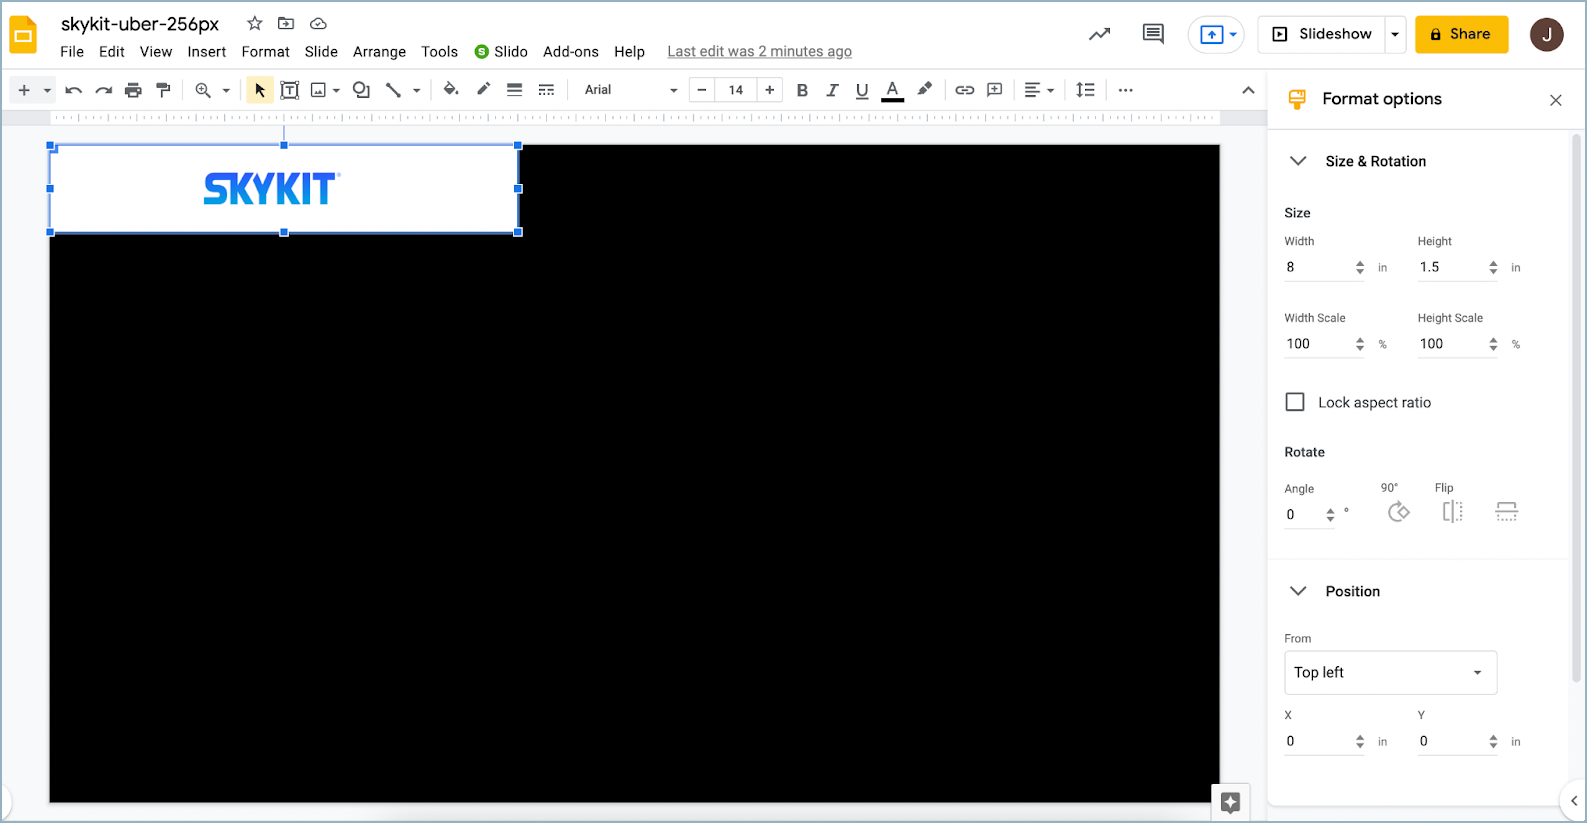
Task: Click the font size field showing 14
Action: [x=736, y=90]
